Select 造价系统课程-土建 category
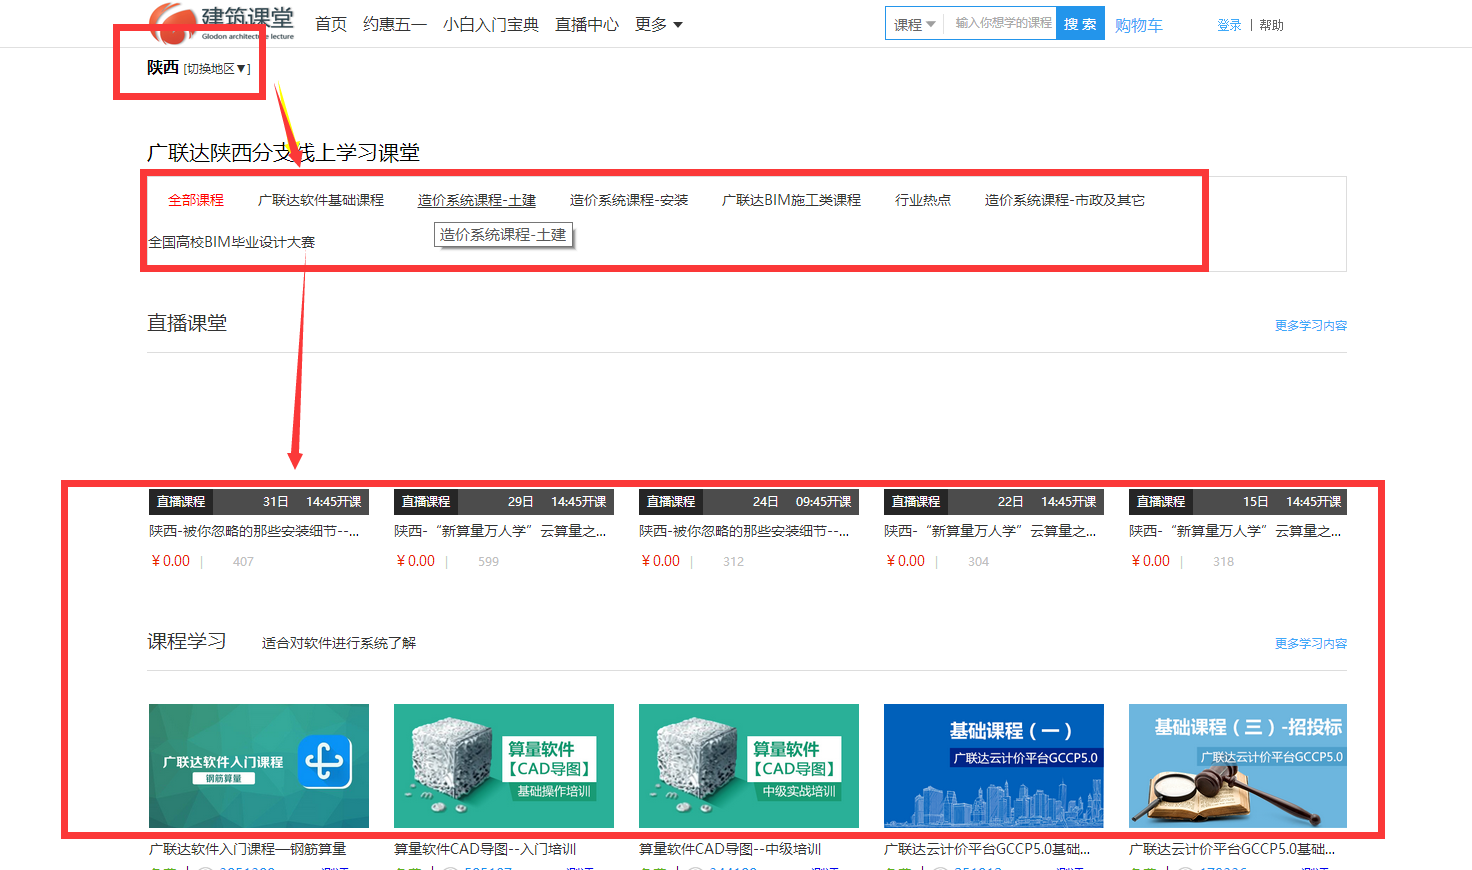1472x870 pixels. pyautogui.click(x=477, y=200)
